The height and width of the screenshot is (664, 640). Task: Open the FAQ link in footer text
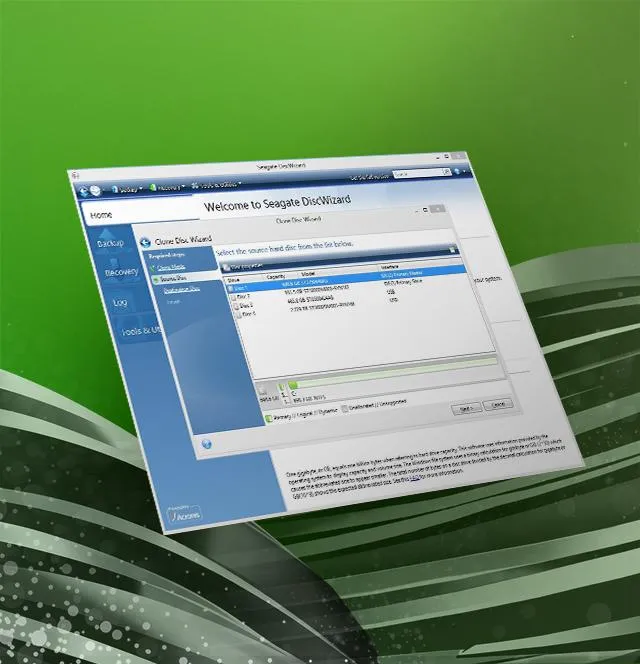pos(415,478)
